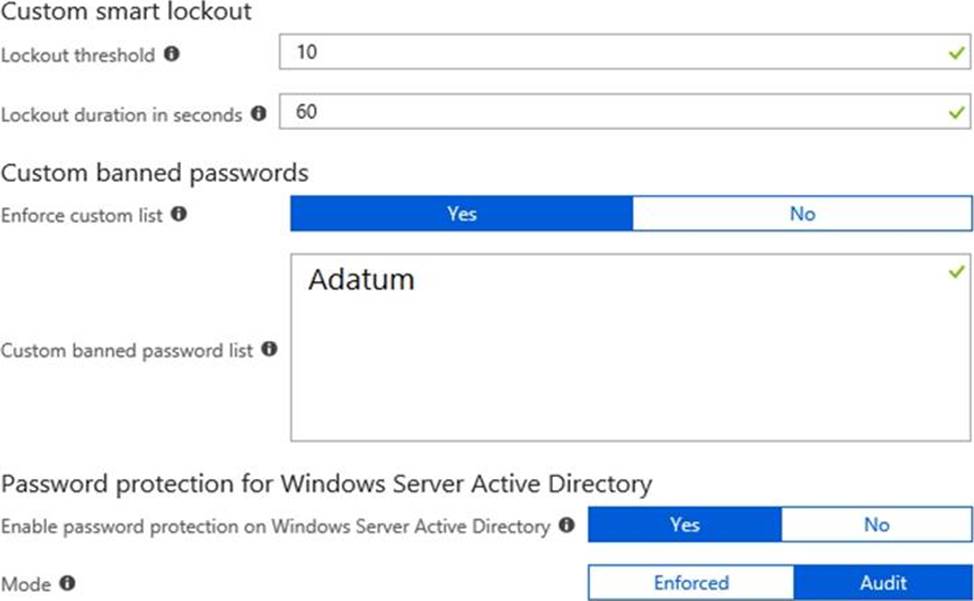The image size is (974, 601).
Task: Click the Lockout duration validation checkmark
Action: pyautogui.click(x=957, y=113)
